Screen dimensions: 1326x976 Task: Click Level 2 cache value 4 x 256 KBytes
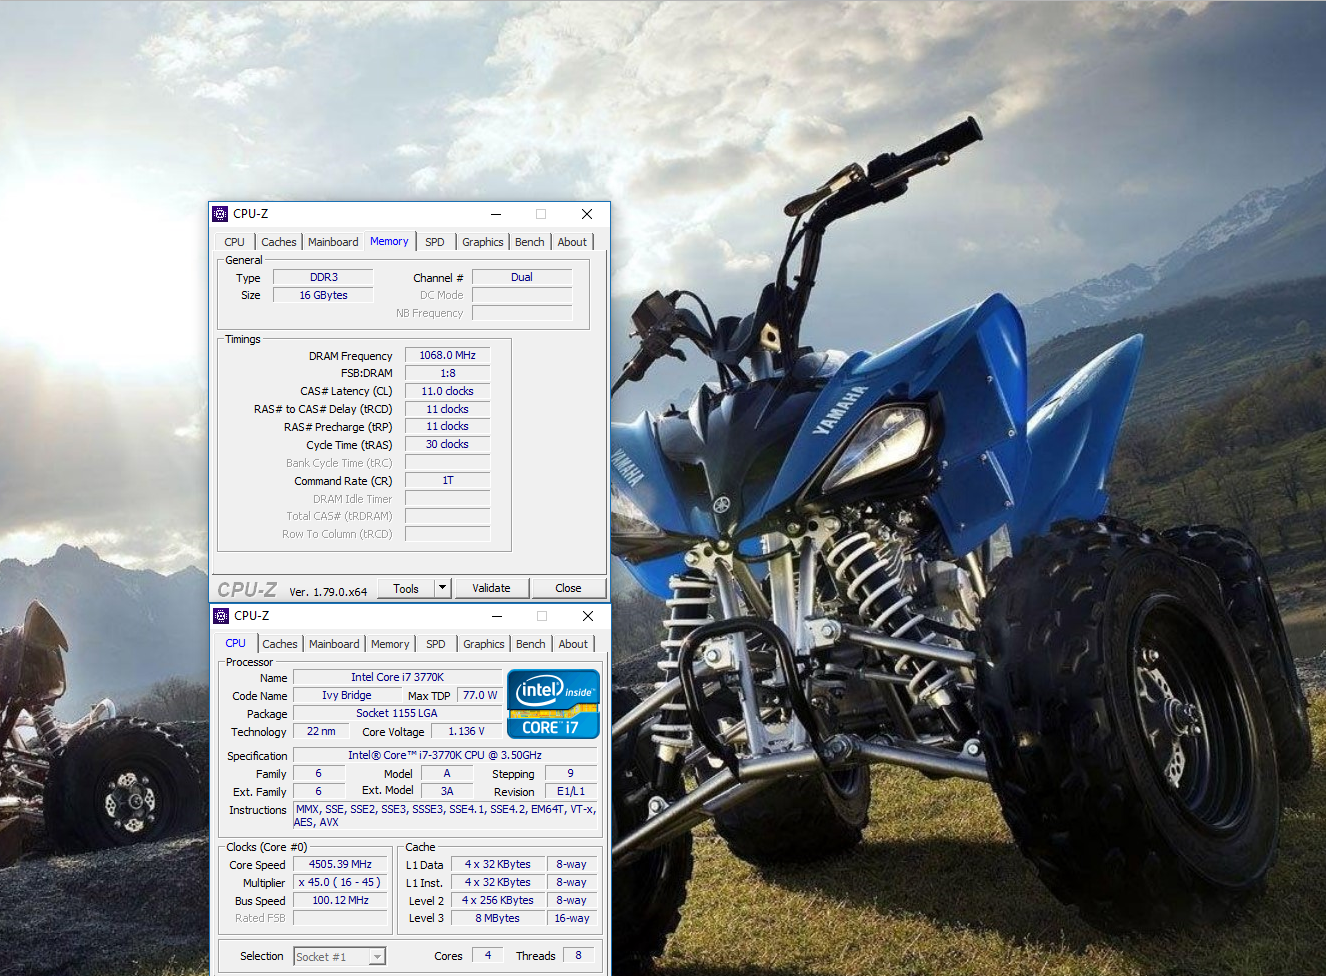[x=497, y=900]
